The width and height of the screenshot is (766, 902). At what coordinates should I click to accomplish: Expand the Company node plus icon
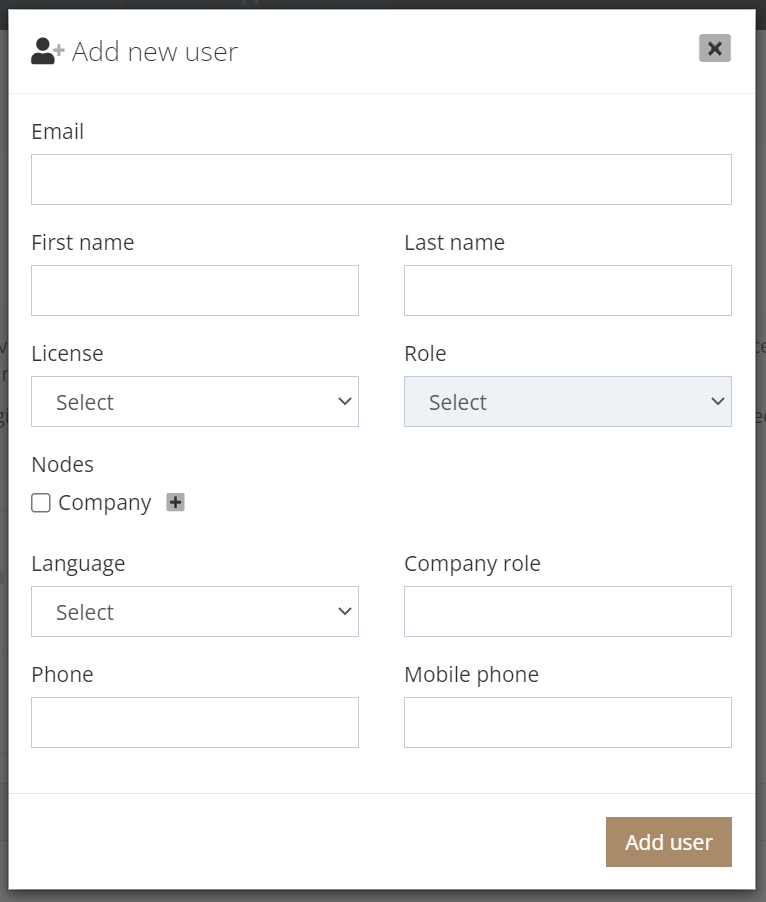click(x=175, y=502)
